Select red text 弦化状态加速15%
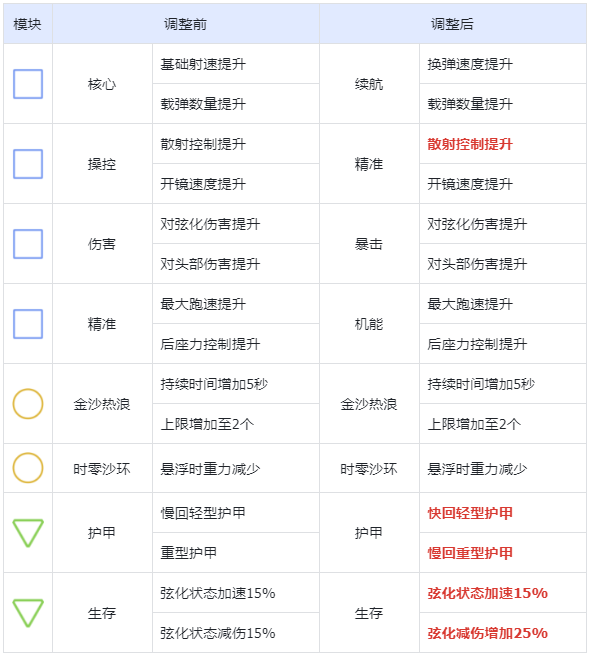Image resolution: width=590 pixels, height=656 pixels. pos(487,593)
